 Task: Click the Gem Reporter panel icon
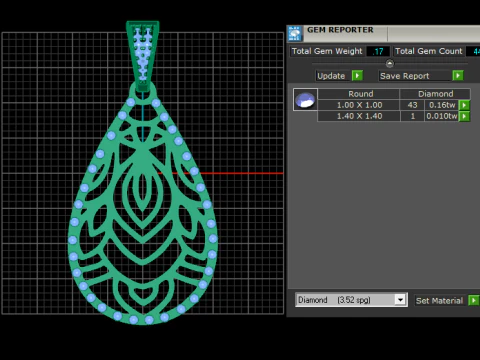(295, 34)
